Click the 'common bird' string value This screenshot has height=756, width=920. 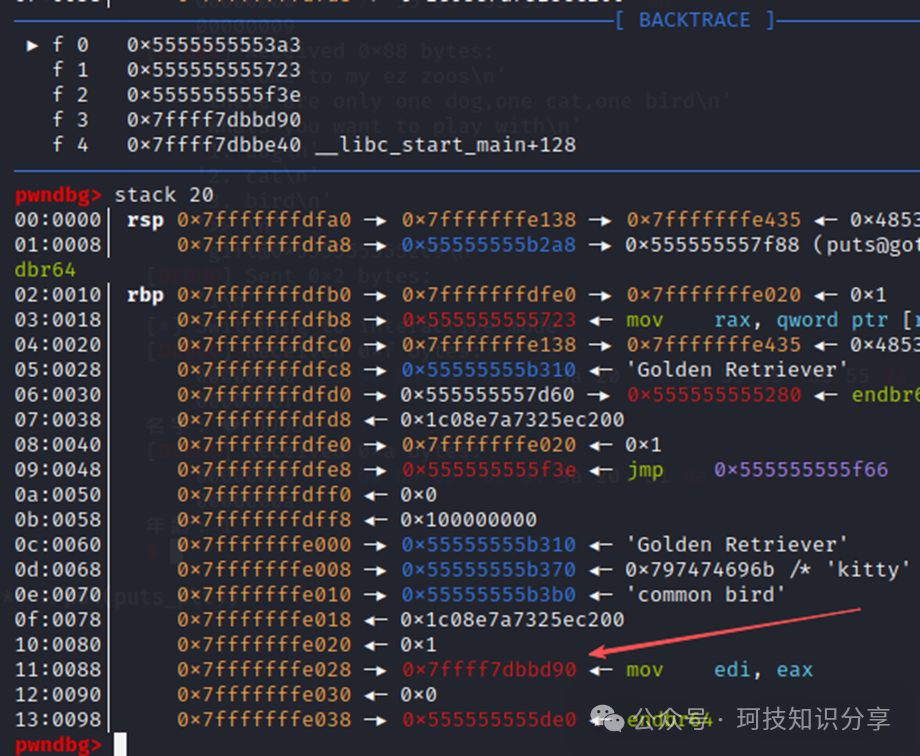(x=708, y=595)
